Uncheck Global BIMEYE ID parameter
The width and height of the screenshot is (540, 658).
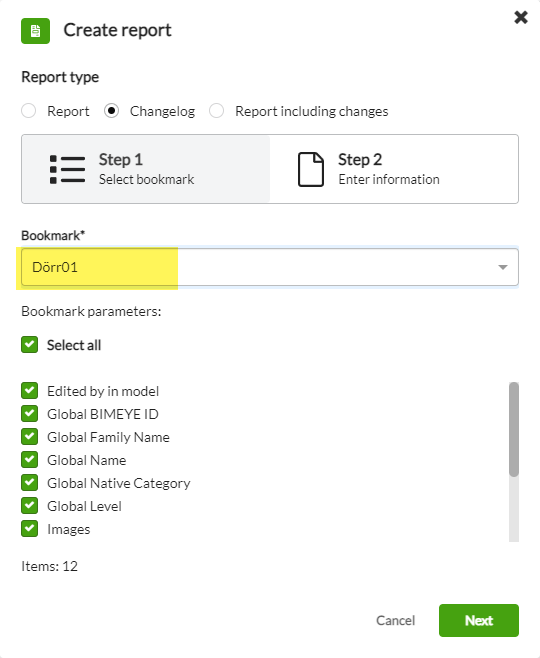(29, 414)
